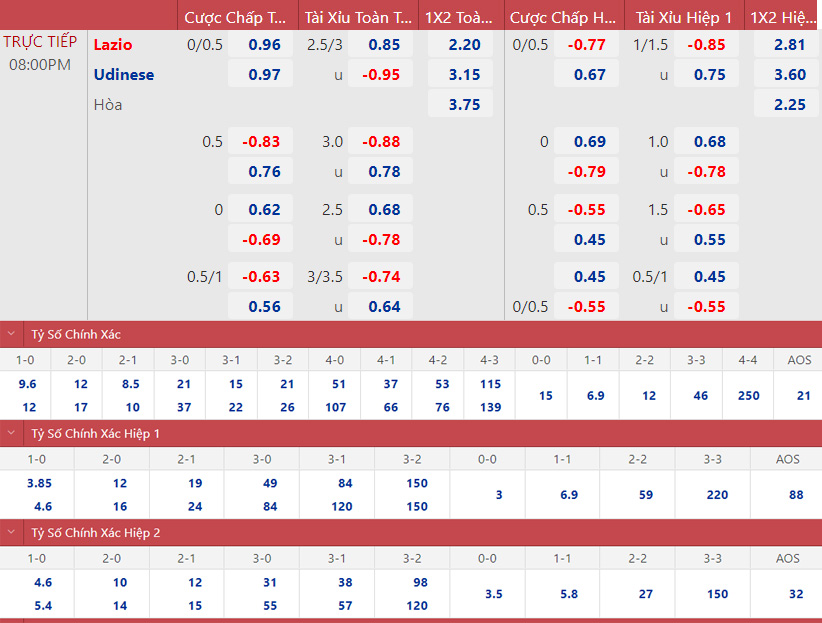The width and height of the screenshot is (822, 623).
Task: Pick first-half 1X2 odds 2.81
Action: [x=789, y=45]
